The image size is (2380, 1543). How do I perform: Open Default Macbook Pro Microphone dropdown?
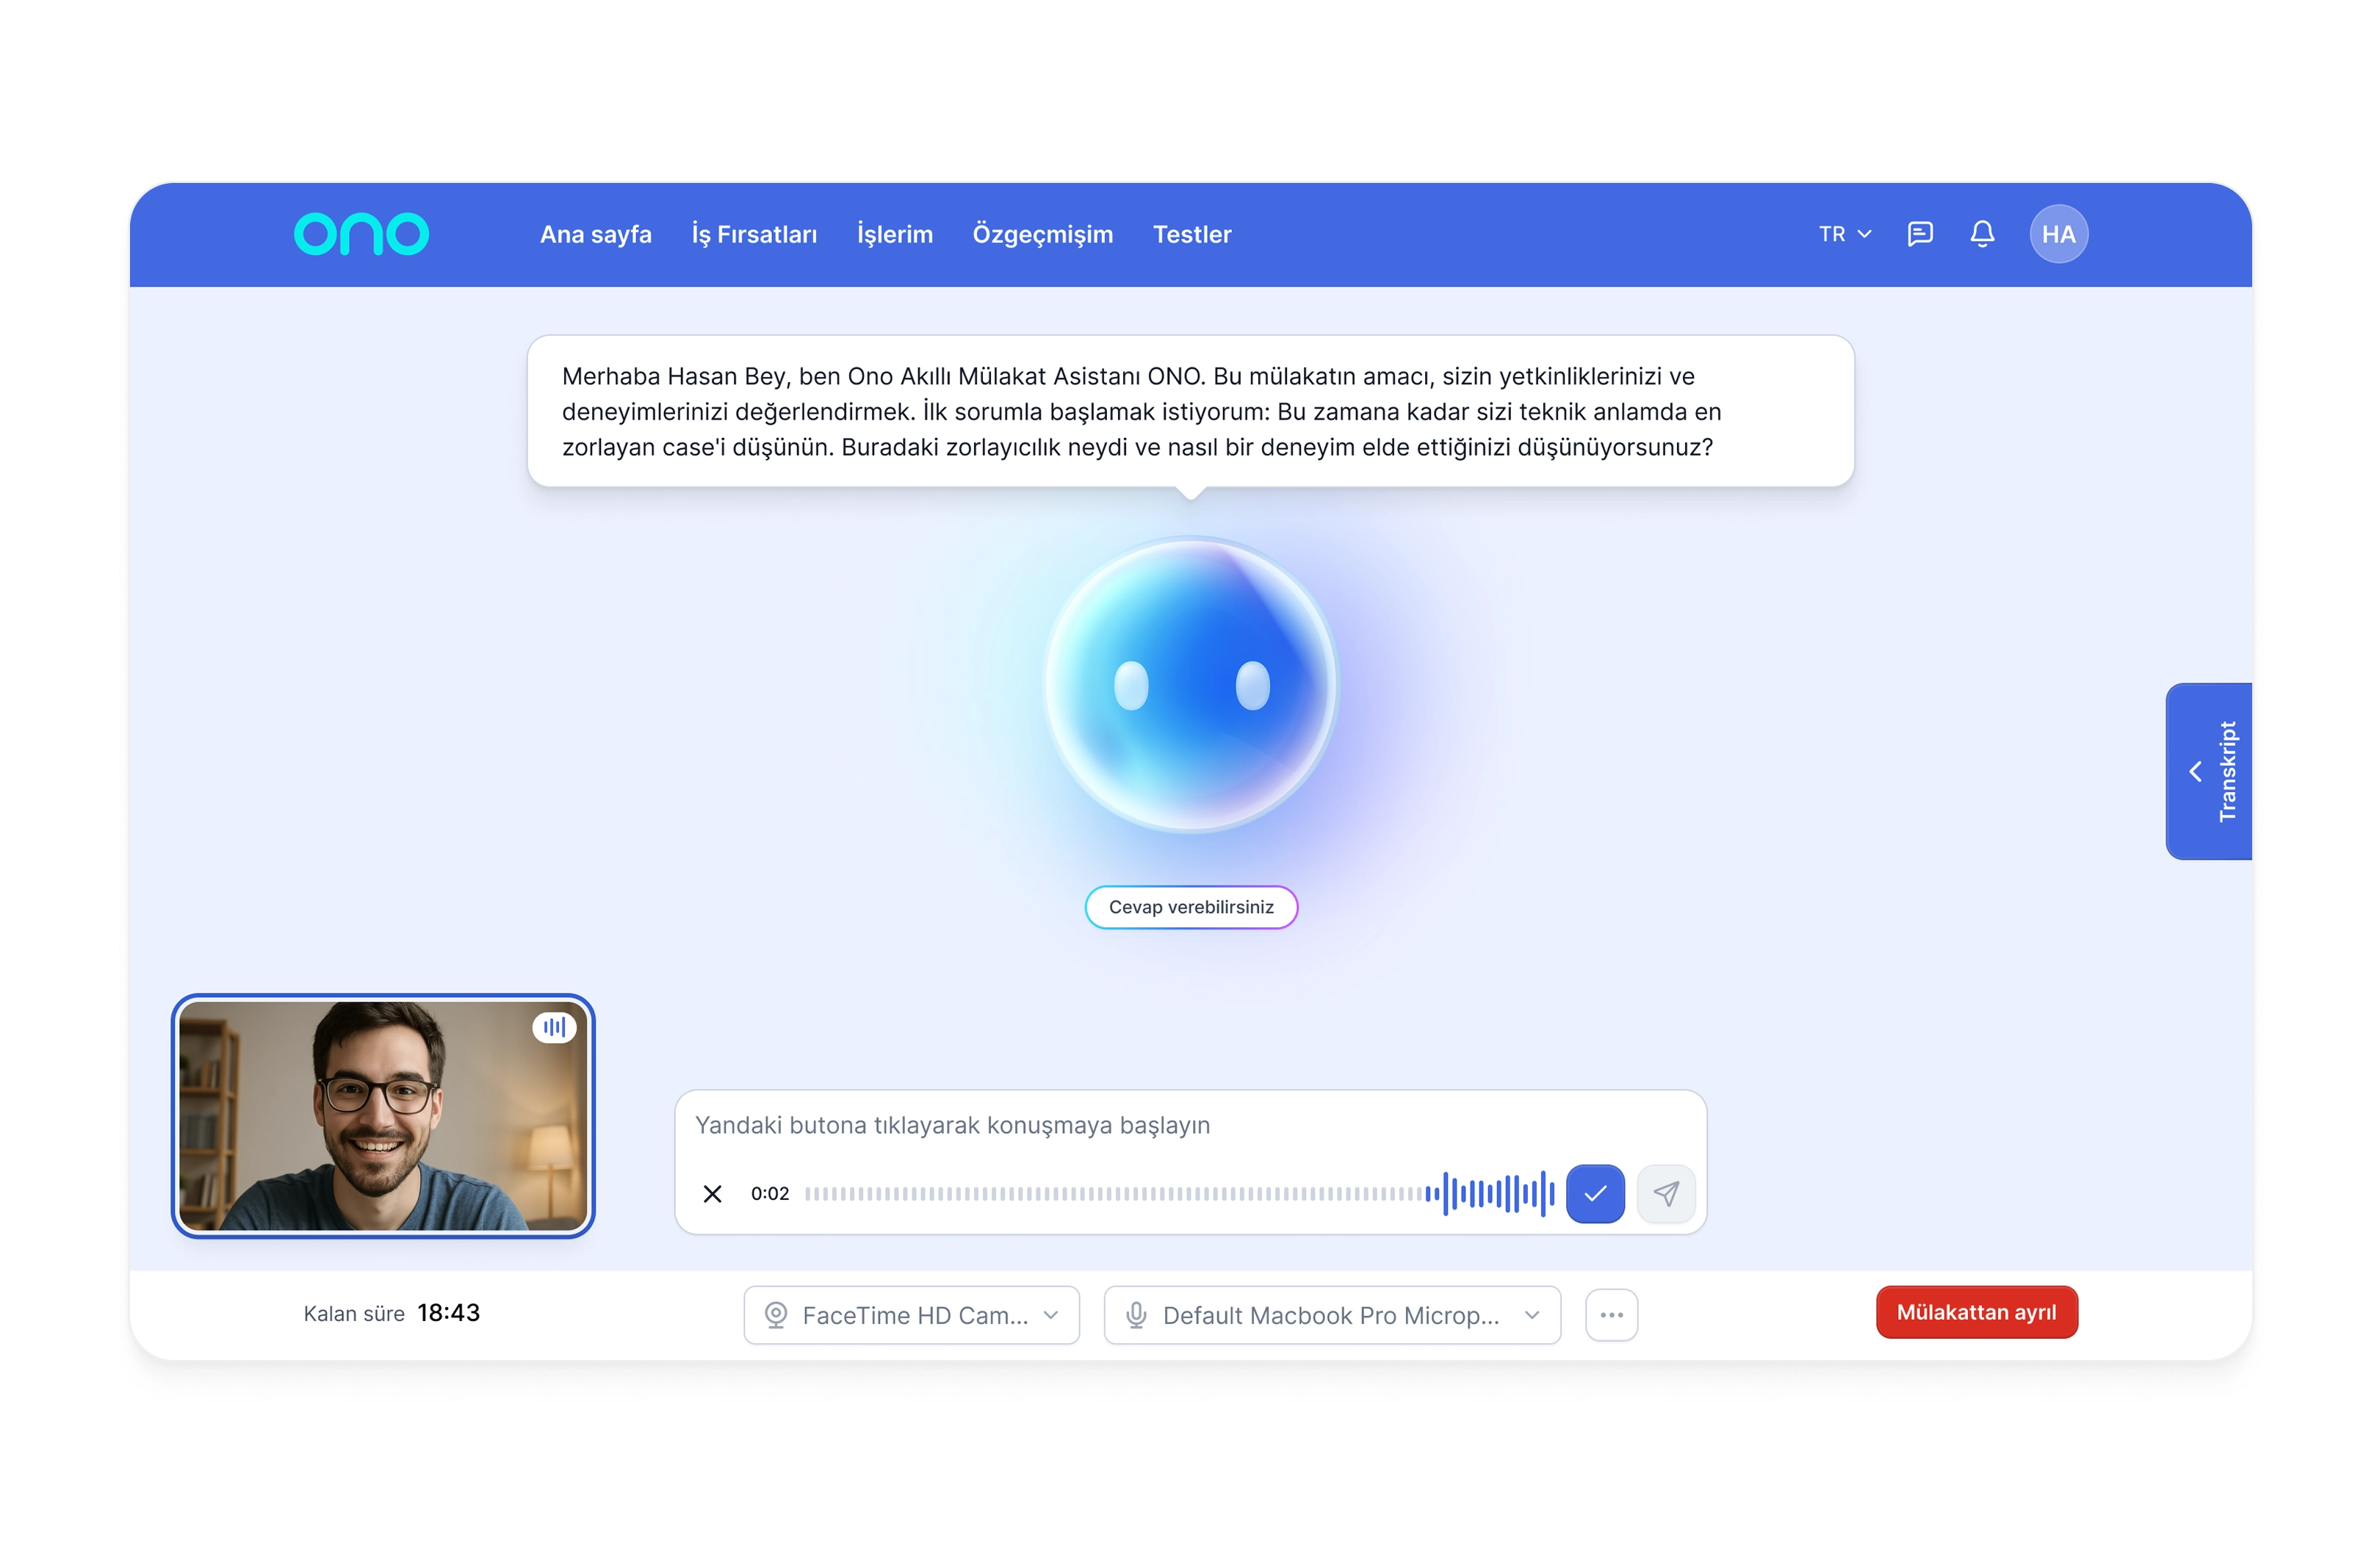pyautogui.click(x=1331, y=1315)
